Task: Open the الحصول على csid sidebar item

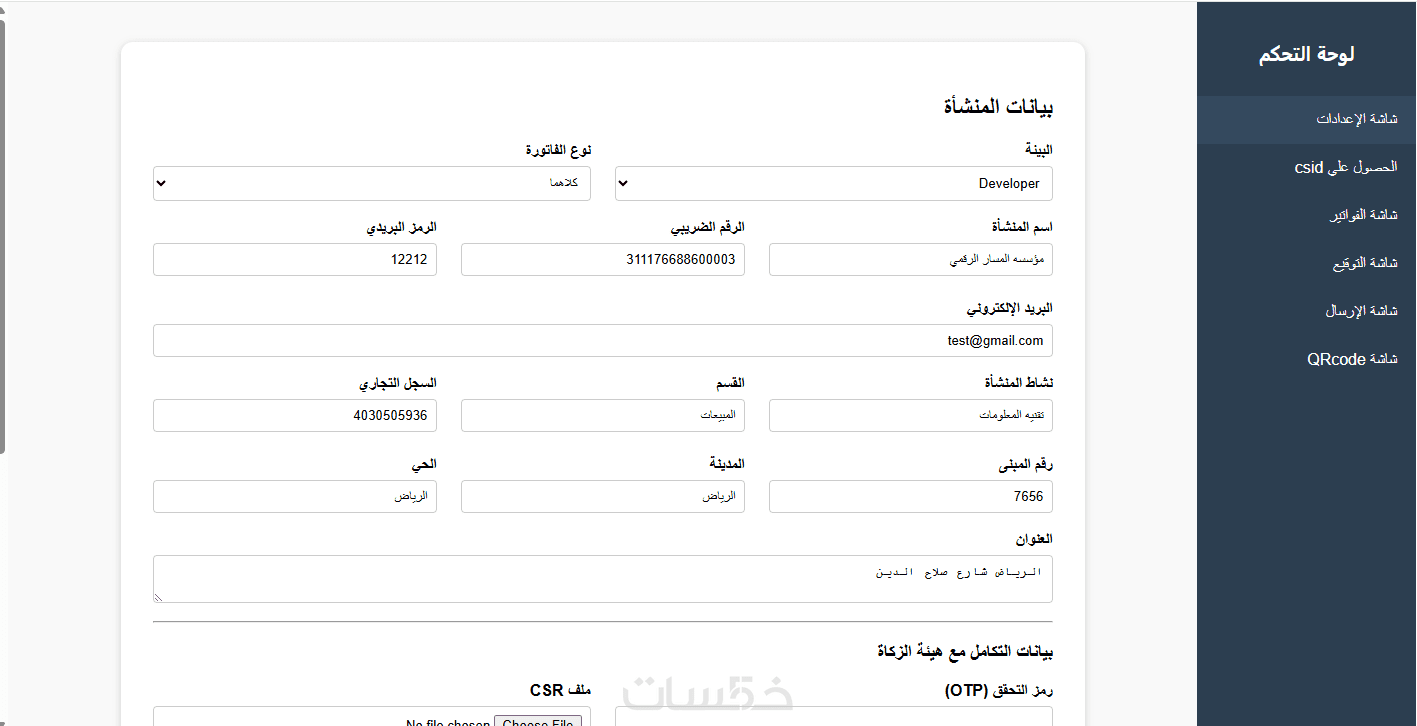Action: click(x=1306, y=167)
